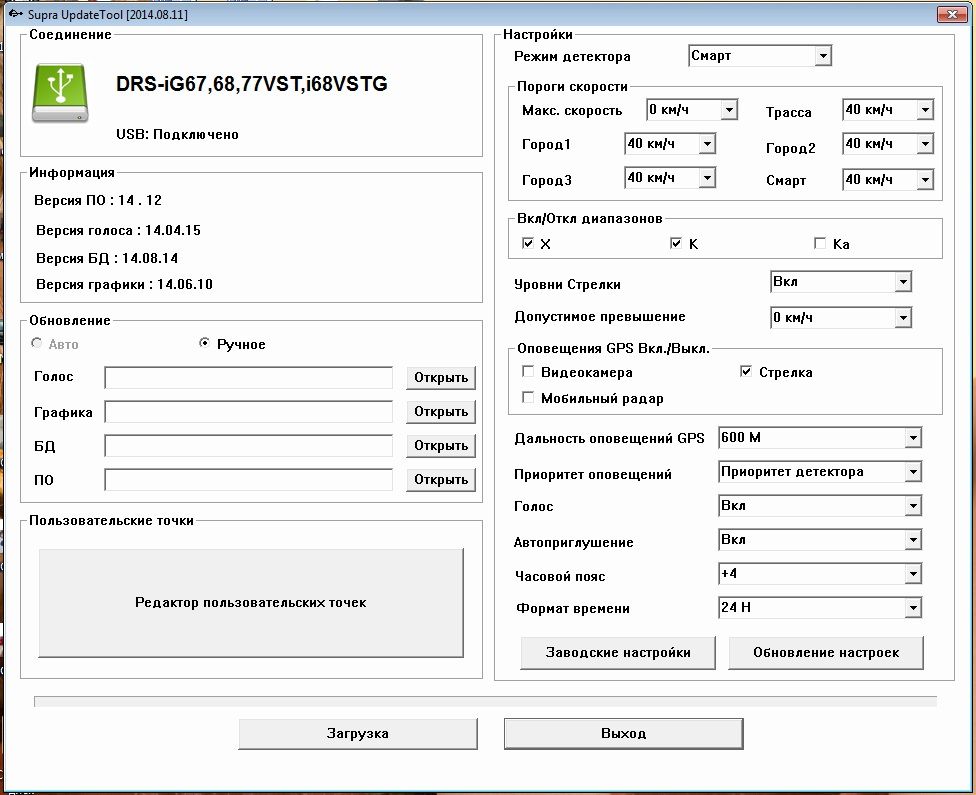Click the download progress bar

(486, 702)
